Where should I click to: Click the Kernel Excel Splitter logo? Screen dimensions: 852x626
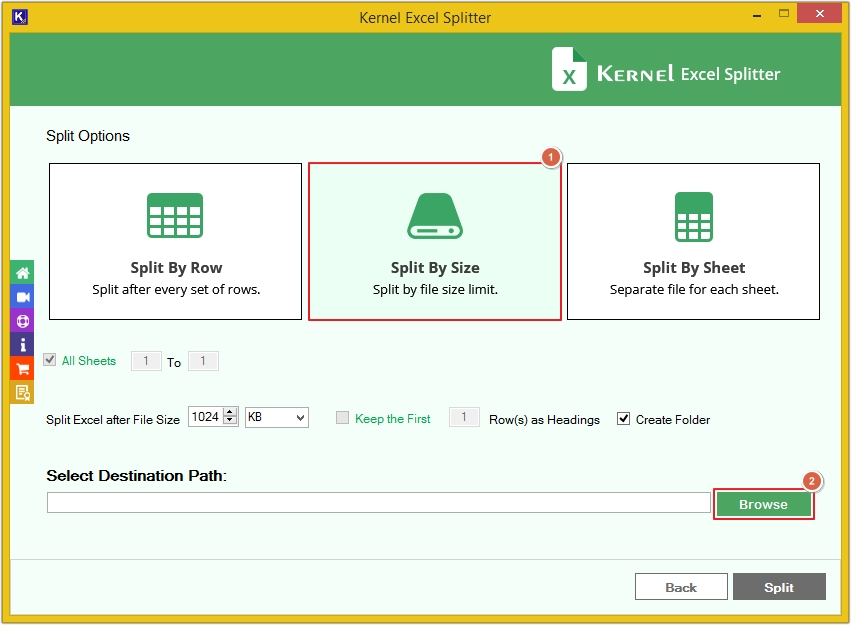(666, 70)
